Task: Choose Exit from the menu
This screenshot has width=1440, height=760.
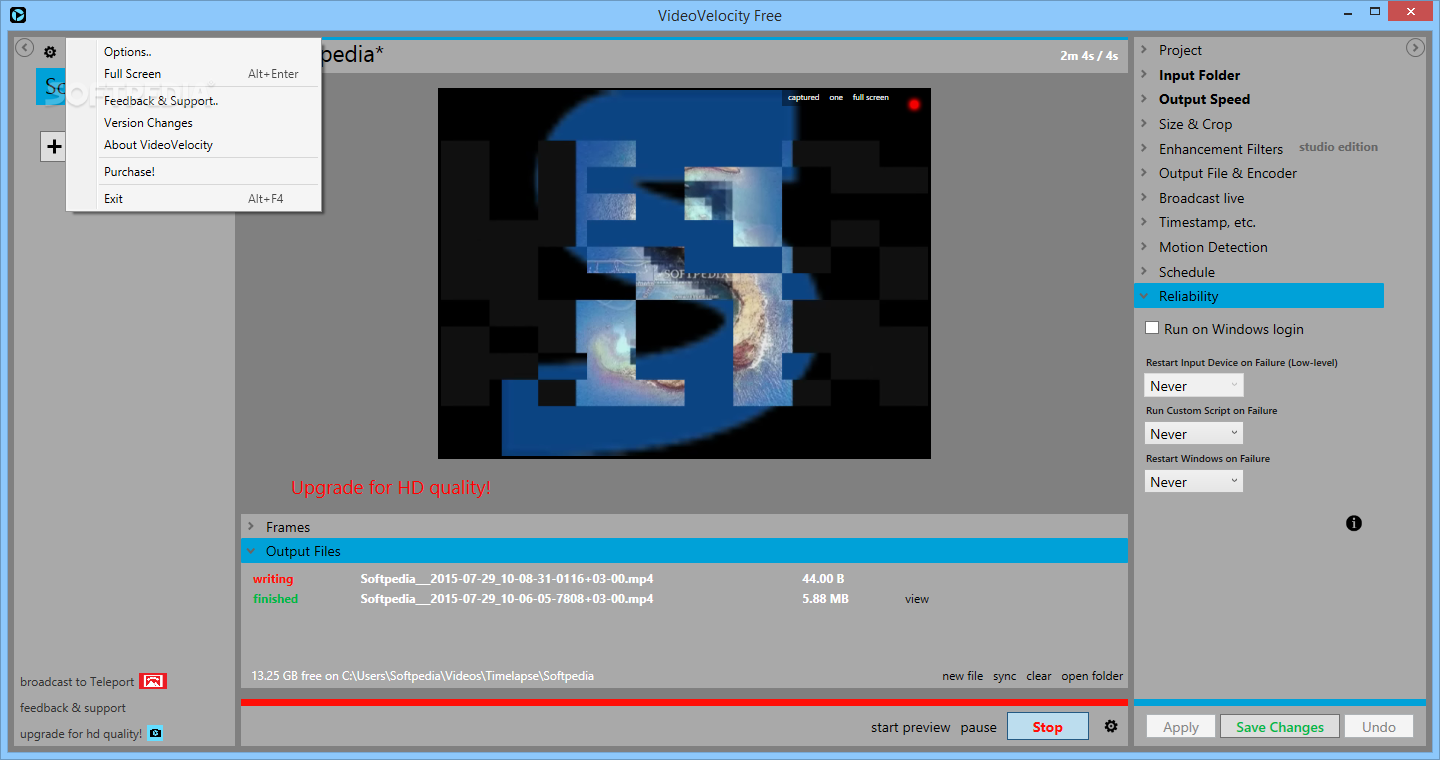Action: pos(193,199)
